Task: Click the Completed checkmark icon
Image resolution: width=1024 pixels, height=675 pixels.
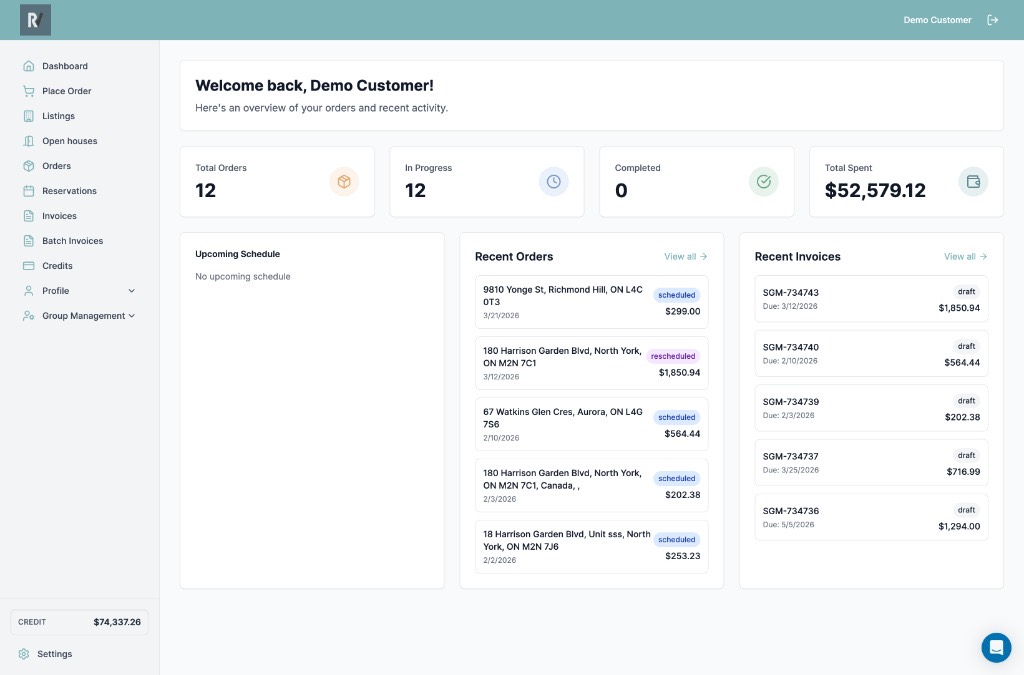Action: click(763, 181)
